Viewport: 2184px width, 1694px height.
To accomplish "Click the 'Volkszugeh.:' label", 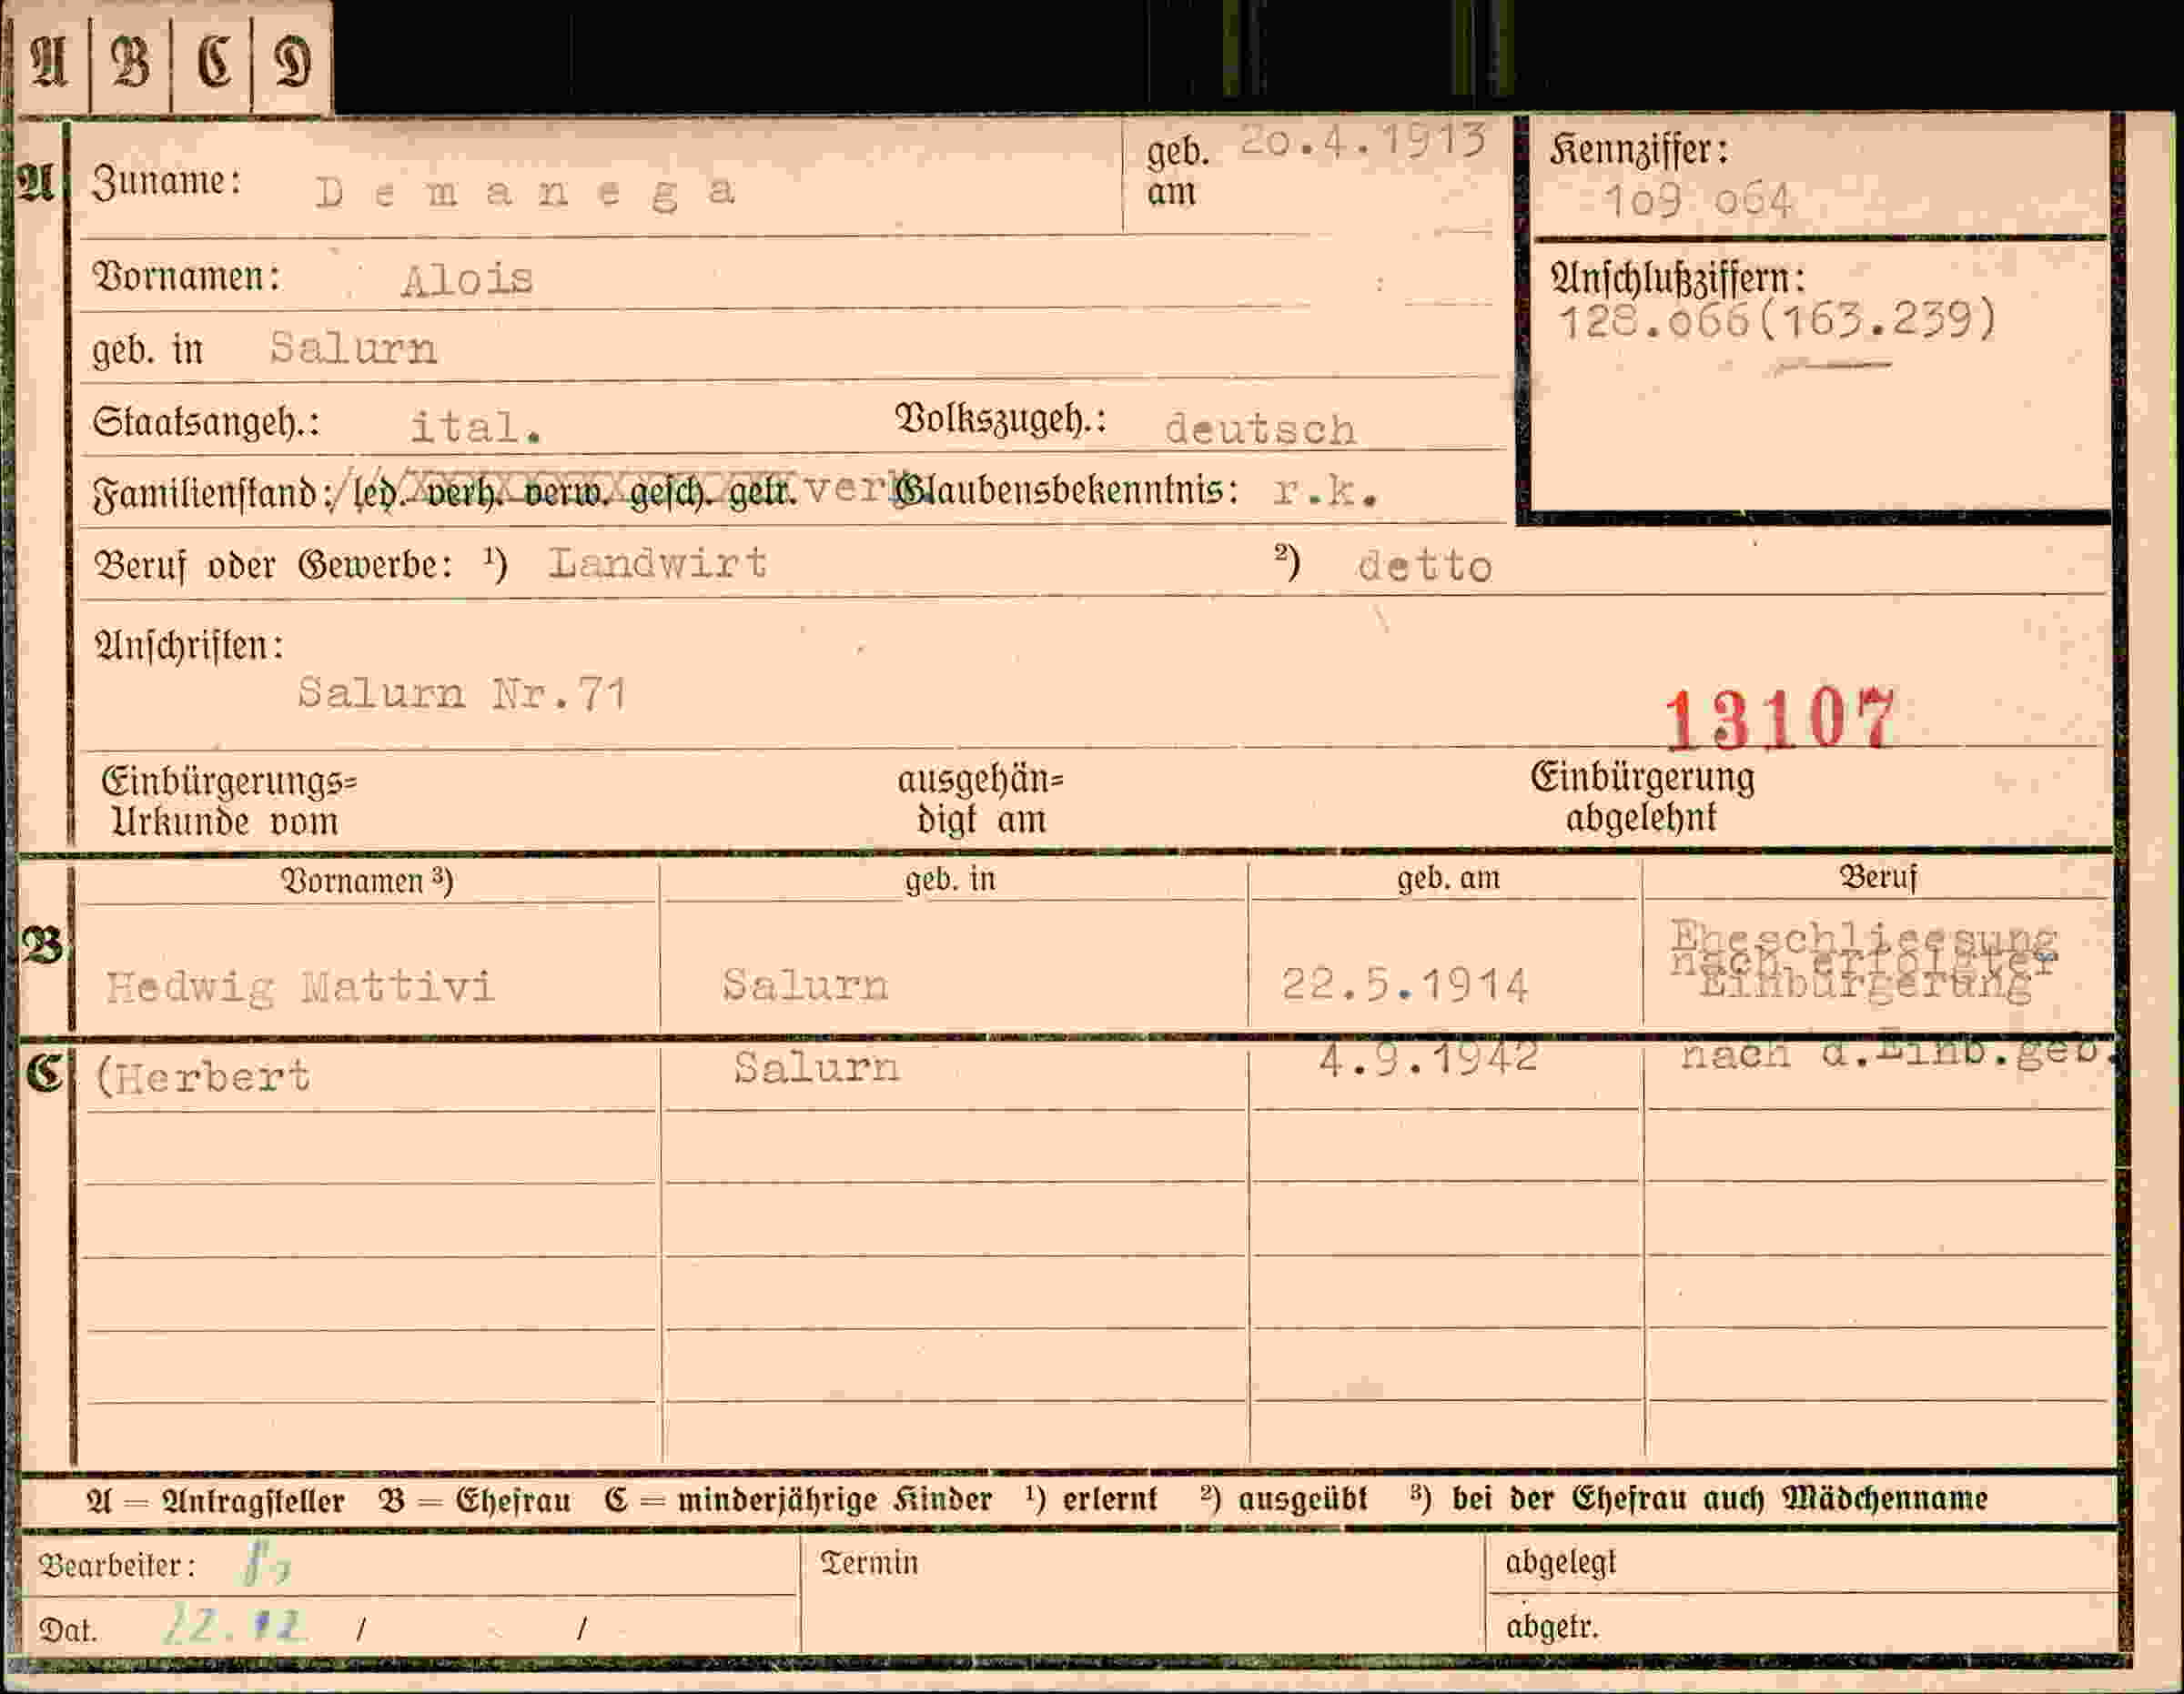I will pyautogui.click(x=1001, y=419).
